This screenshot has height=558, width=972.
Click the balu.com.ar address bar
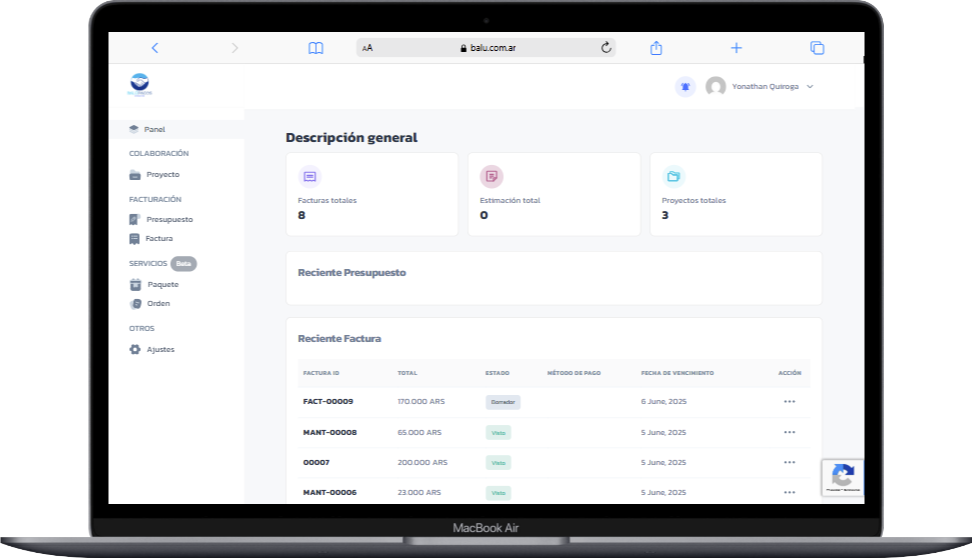coord(487,47)
